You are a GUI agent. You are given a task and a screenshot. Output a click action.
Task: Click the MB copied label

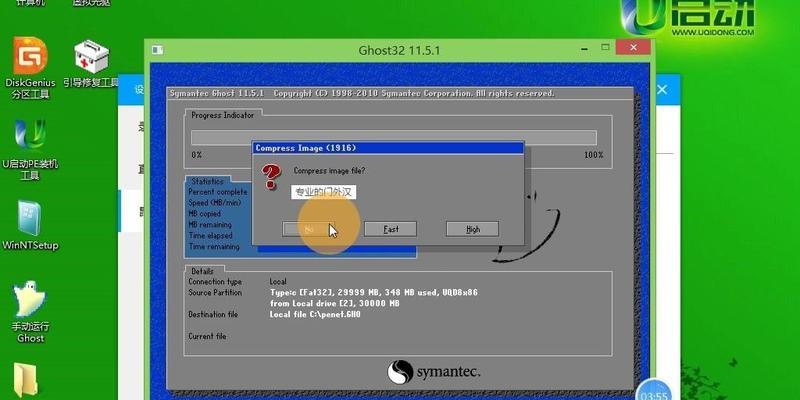coord(205,214)
